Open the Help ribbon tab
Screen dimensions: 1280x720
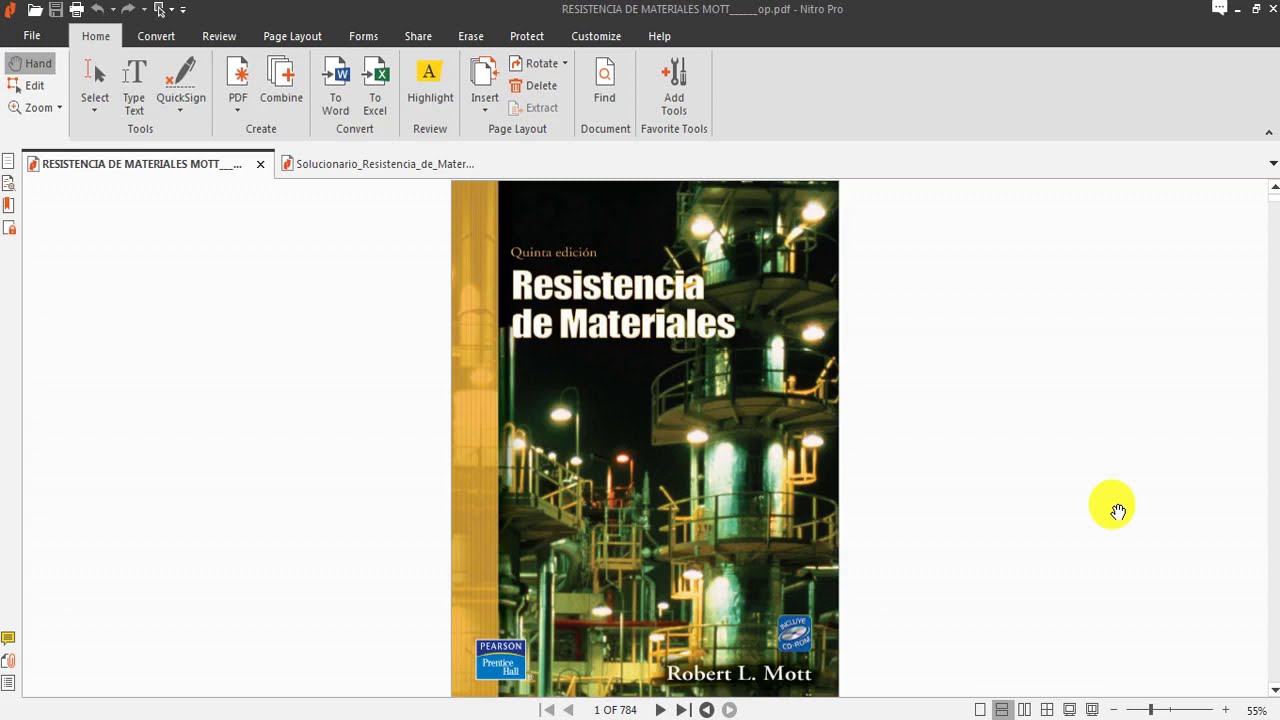(659, 36)
